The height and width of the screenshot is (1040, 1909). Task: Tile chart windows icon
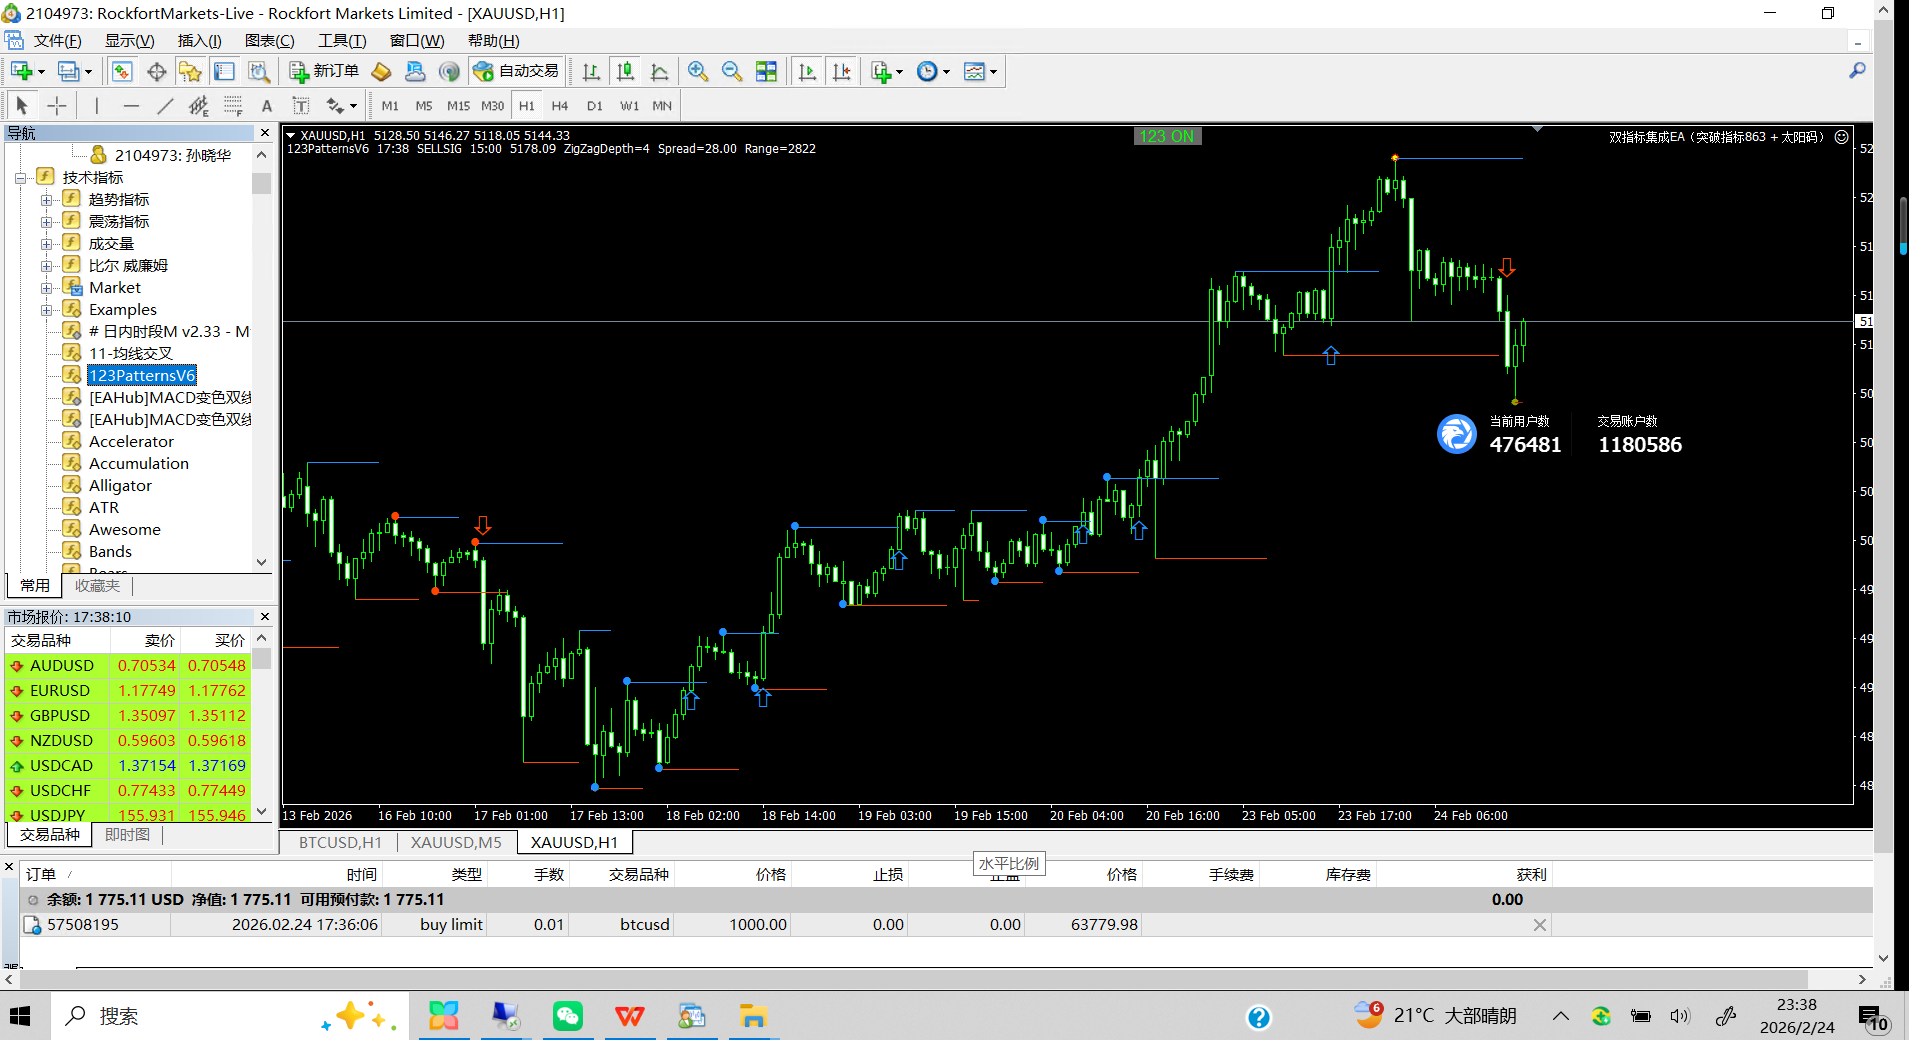pyautogui.click(x=766, y=71)
